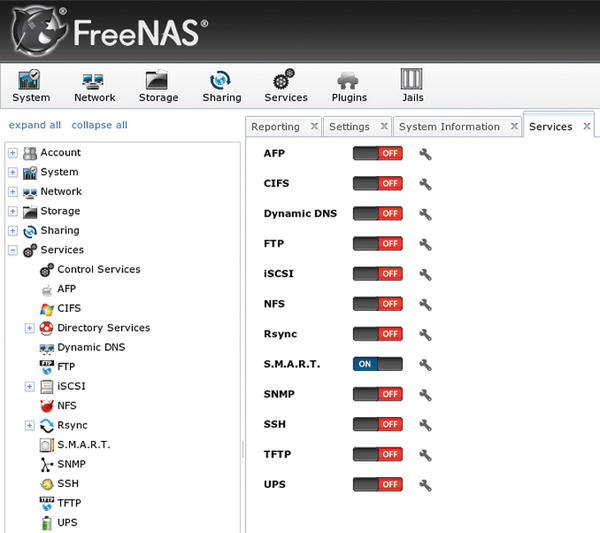Expand the iSCSI tree node

(x=29, y=386)
